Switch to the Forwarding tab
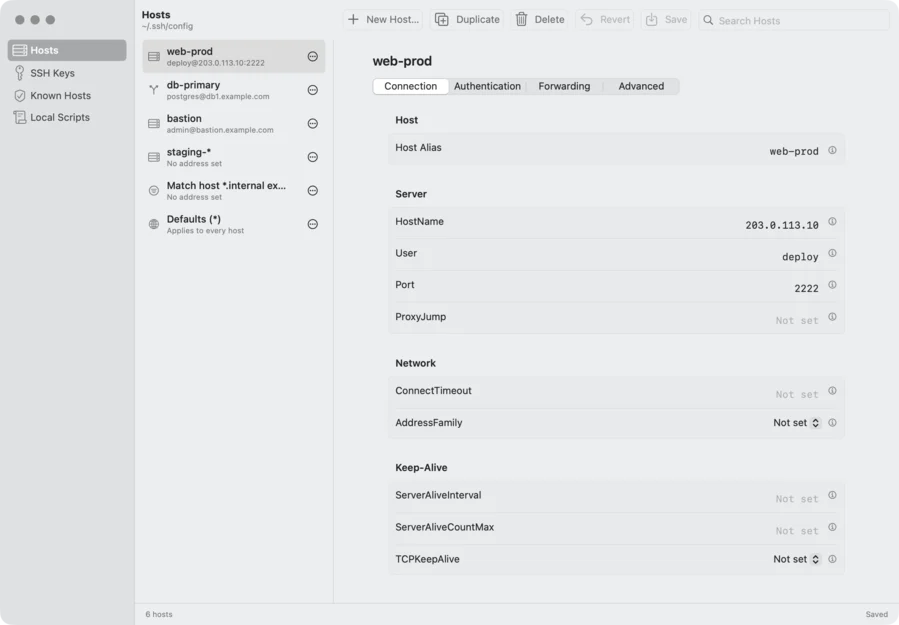Viewport: 899px width, 625px height. 564,86
